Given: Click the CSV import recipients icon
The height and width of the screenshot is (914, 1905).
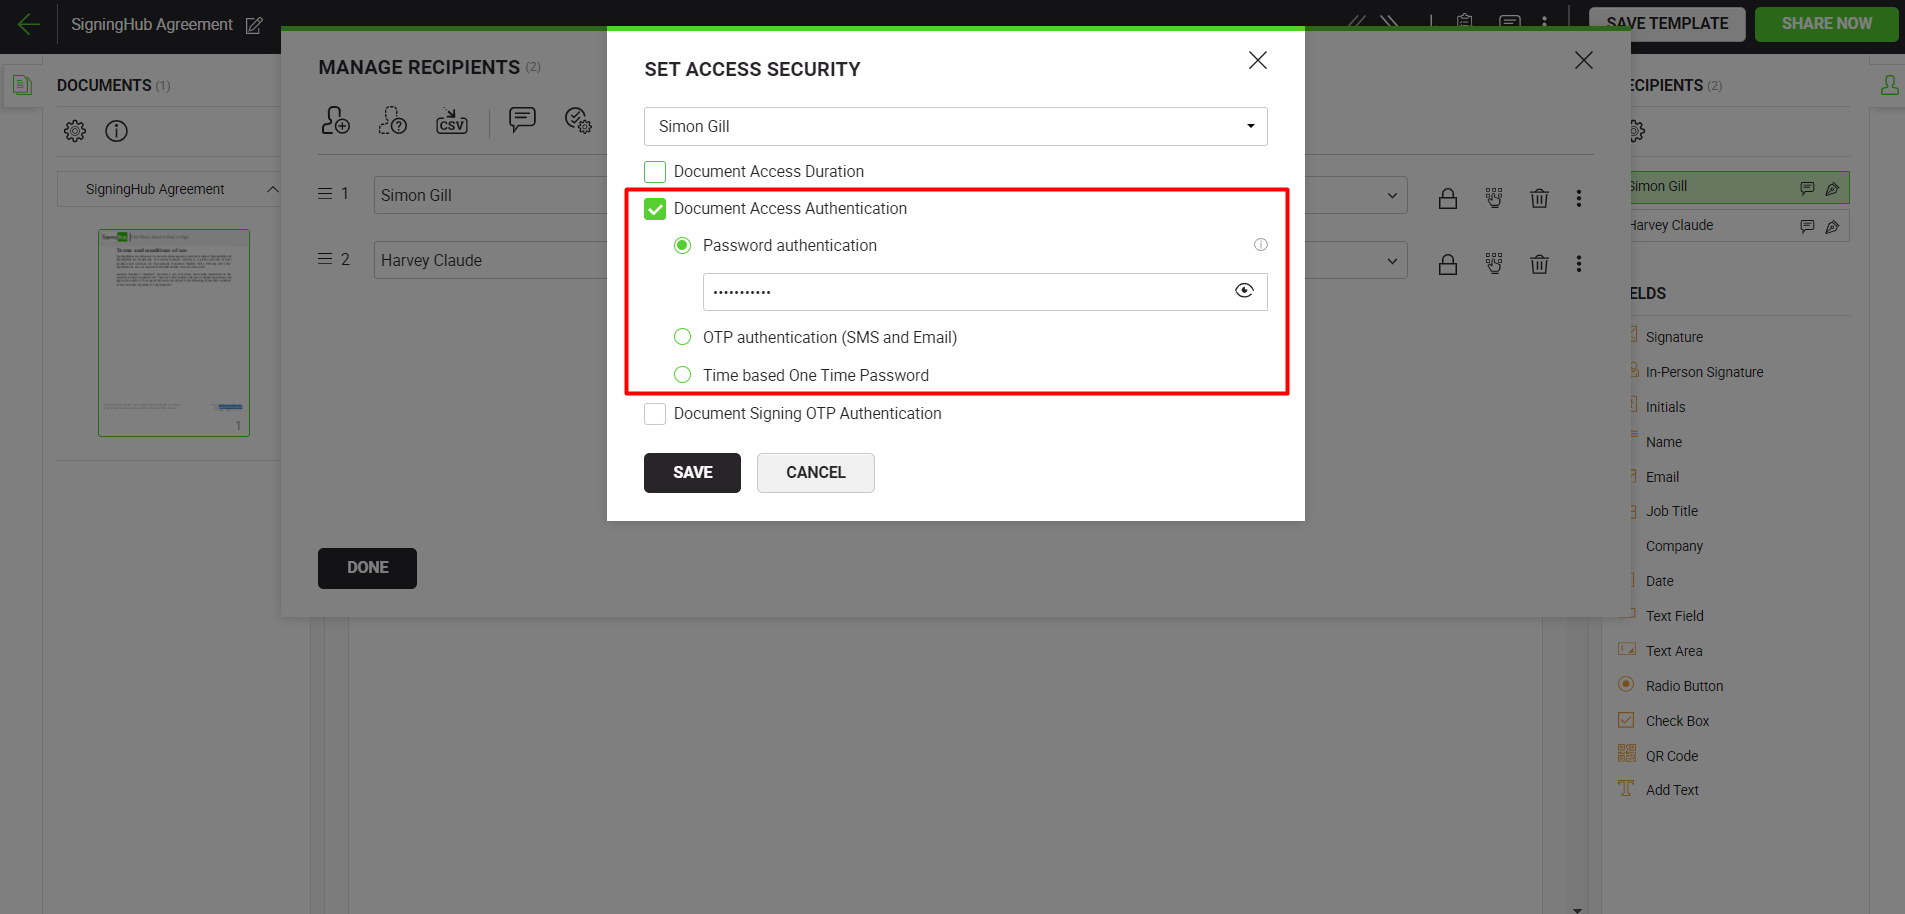Looking at the screenshot, I should (x=452, y=121).
